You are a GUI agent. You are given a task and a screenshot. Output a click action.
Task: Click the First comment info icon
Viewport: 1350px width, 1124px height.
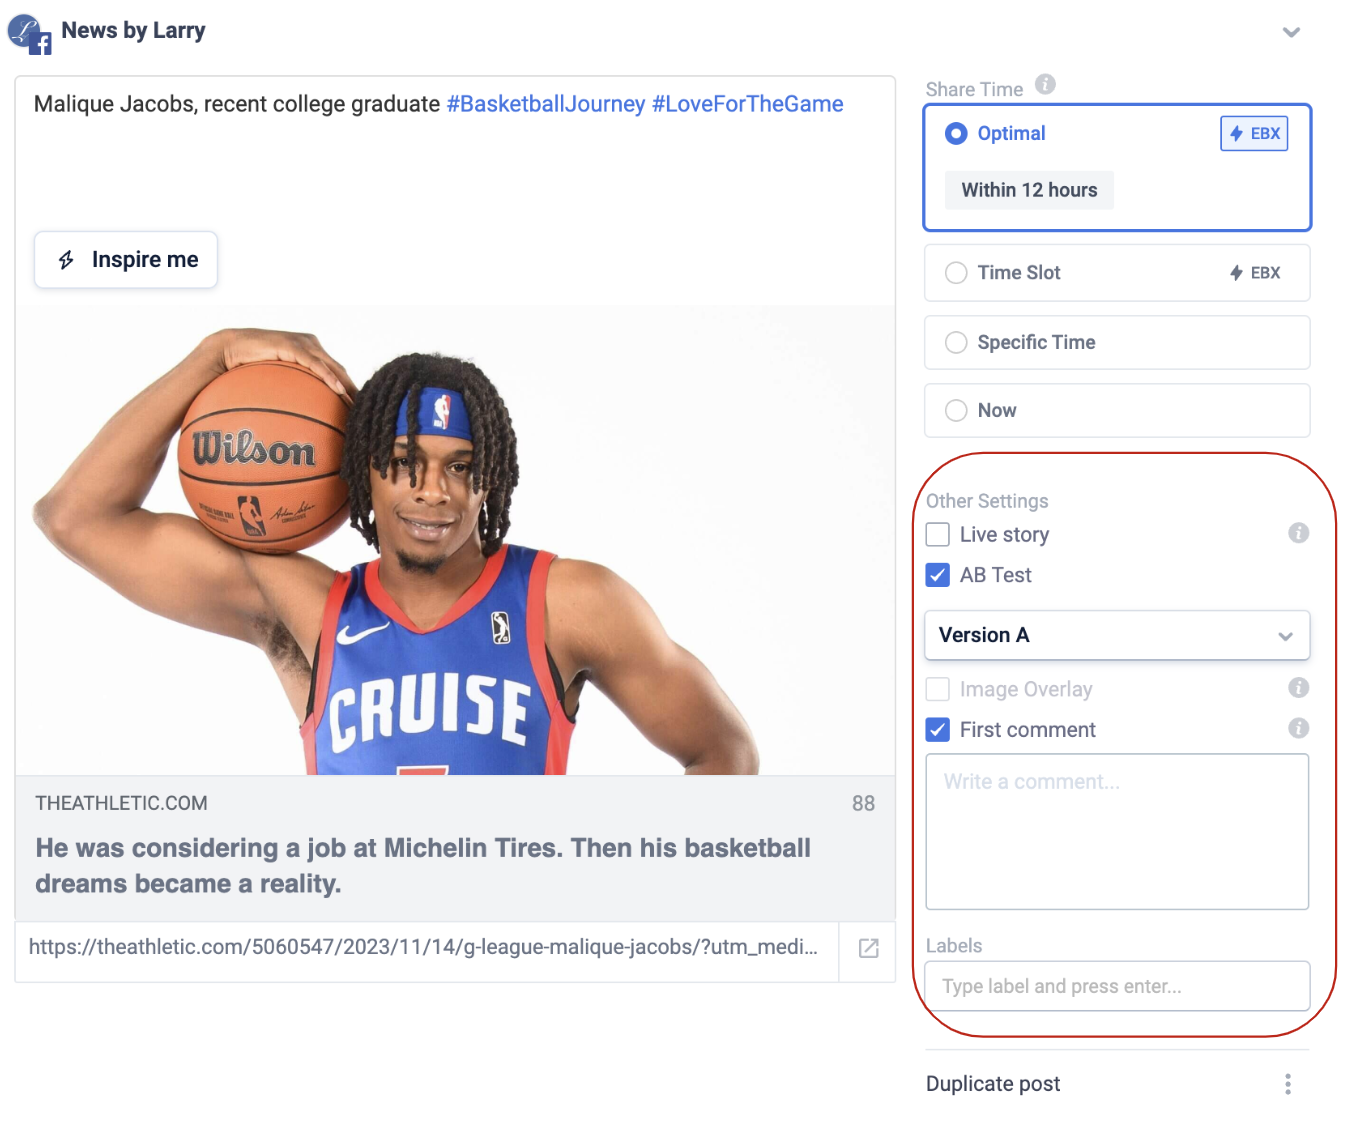click(x=1298, y=729)
